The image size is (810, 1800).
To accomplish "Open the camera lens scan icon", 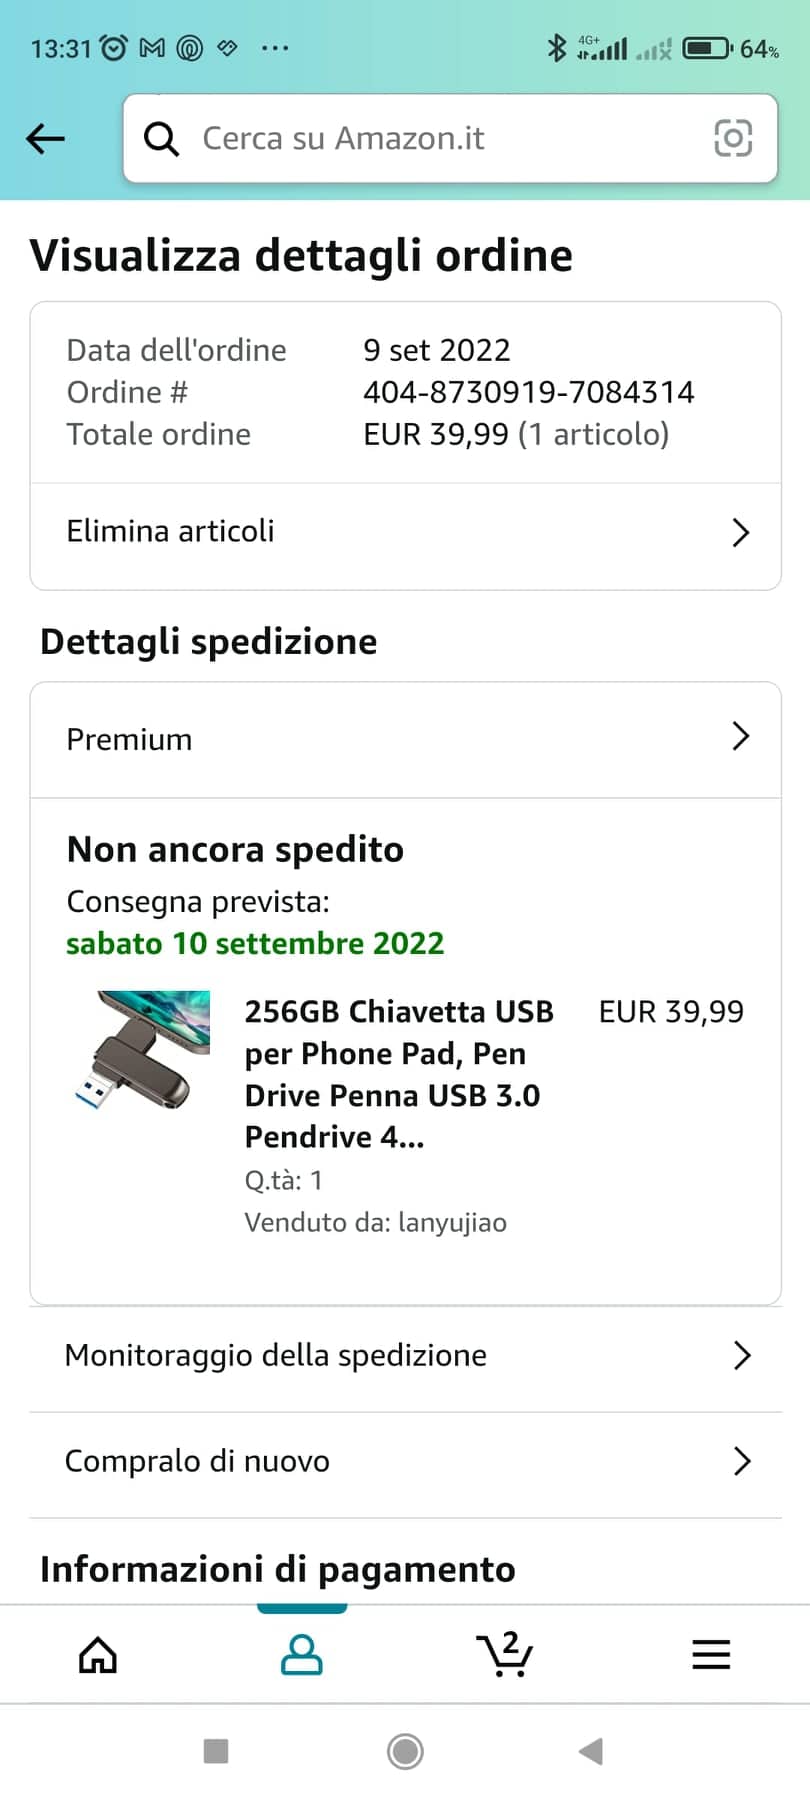I will (733, 138).
